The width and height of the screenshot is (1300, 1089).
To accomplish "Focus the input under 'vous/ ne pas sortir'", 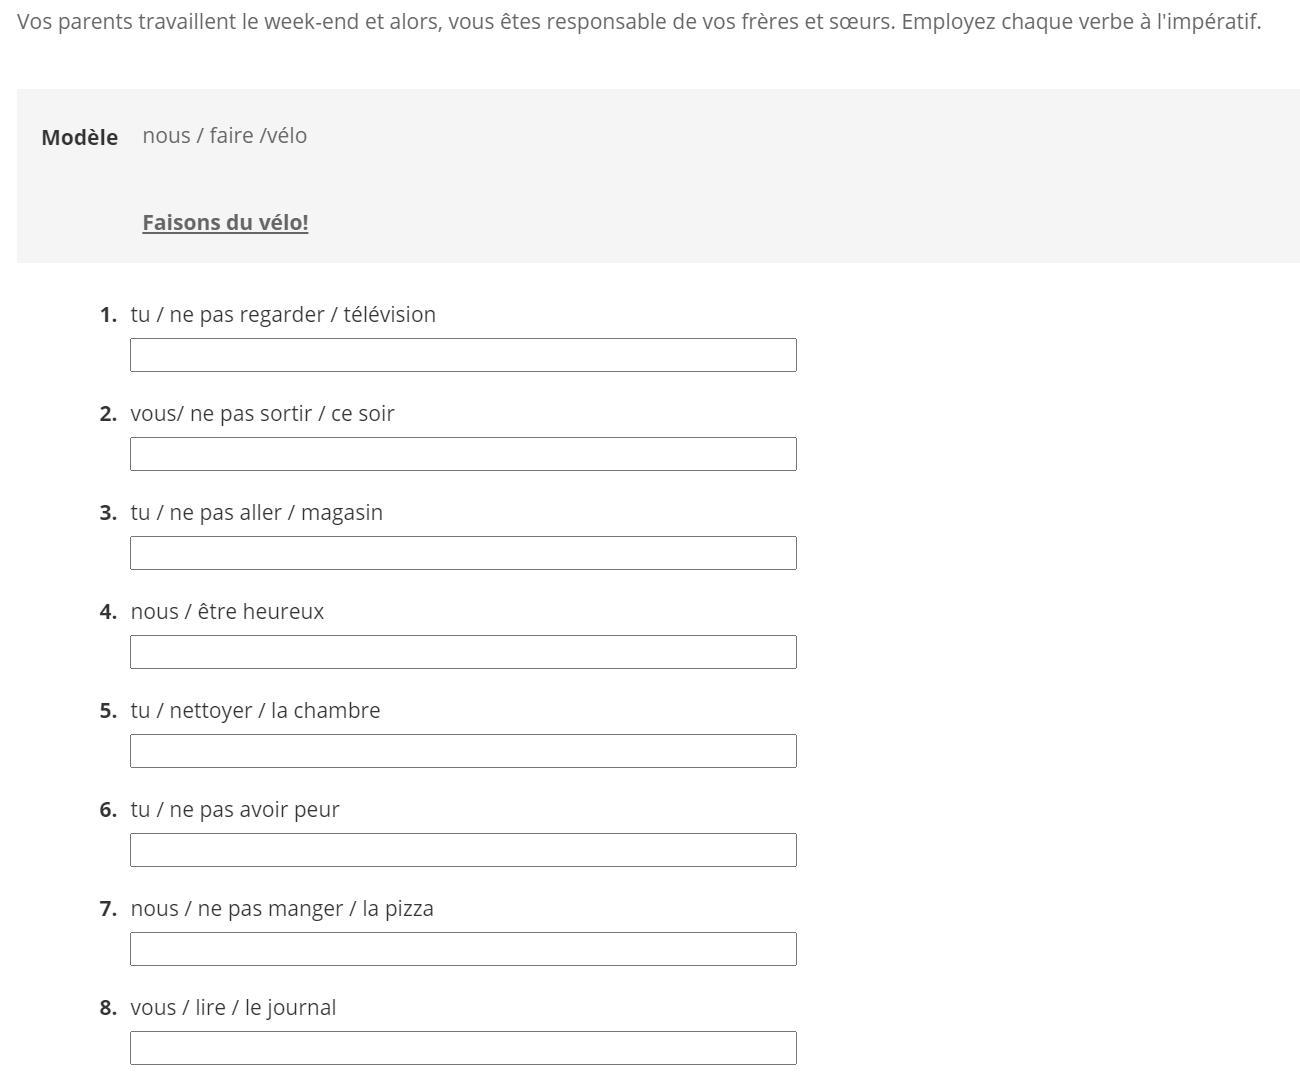I will tap(463, 454).
